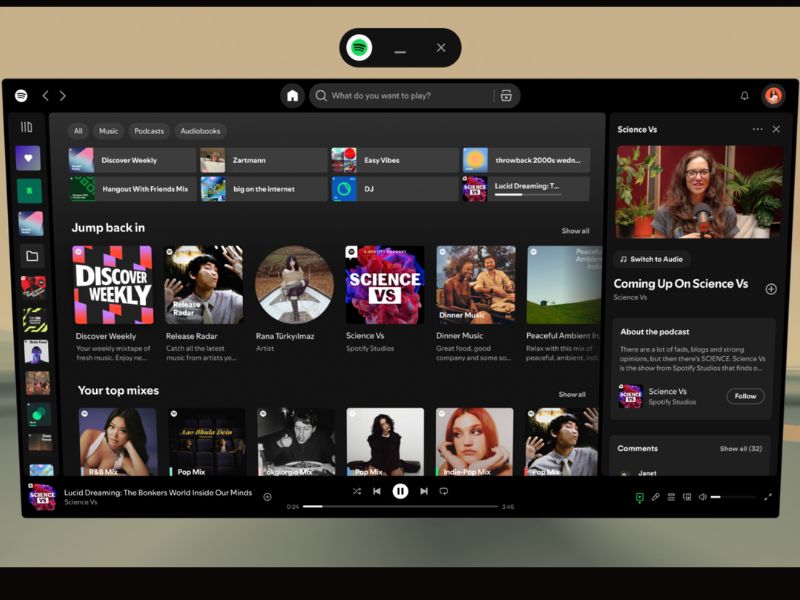The height and width of the screenshot is (600, 800).
Task: Expand Your Library sidebar icon
Action: tap(27, 127)
